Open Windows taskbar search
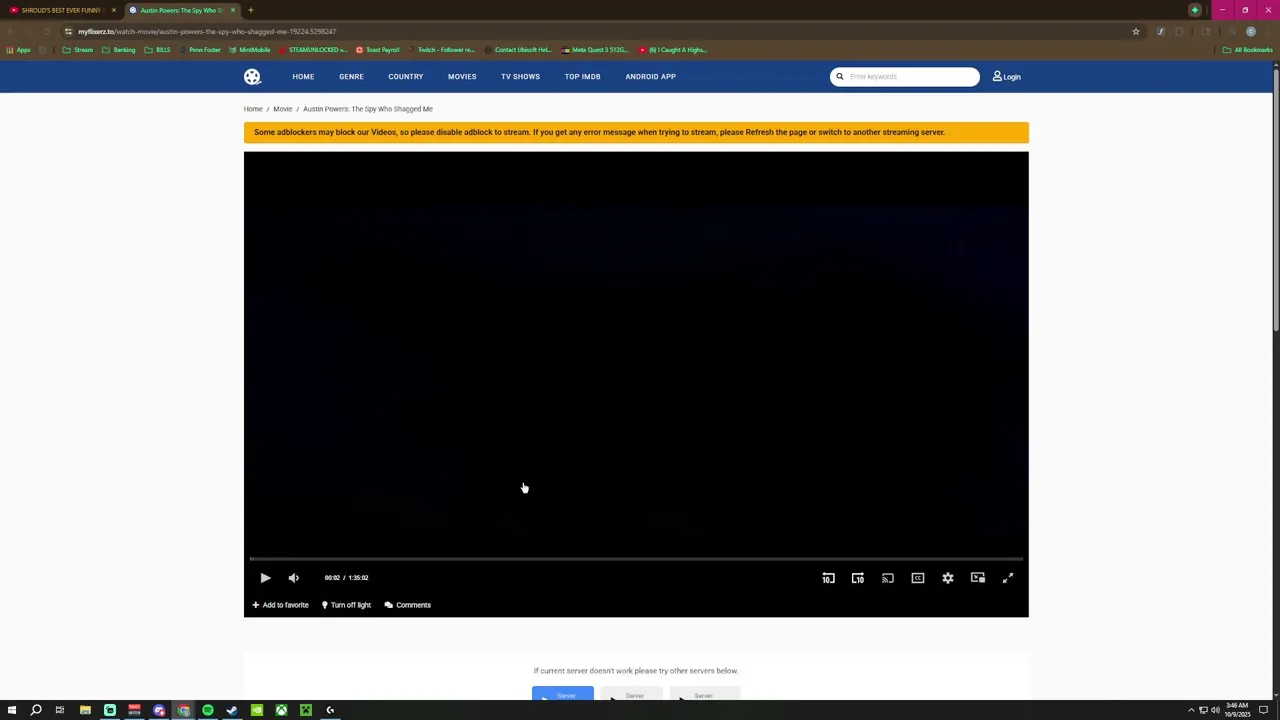The image size is (1280, 720). (36, 710)
